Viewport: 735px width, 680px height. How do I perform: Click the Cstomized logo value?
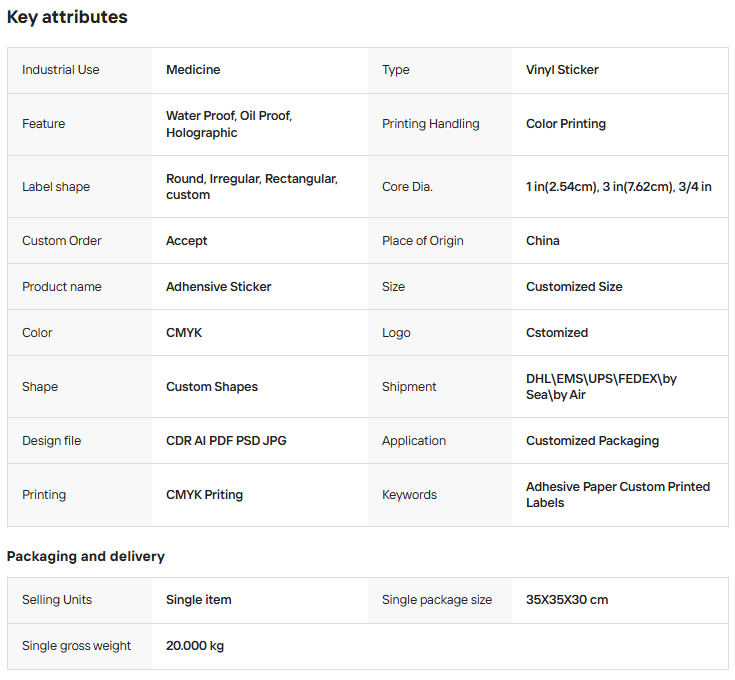(x=557, y=333)
